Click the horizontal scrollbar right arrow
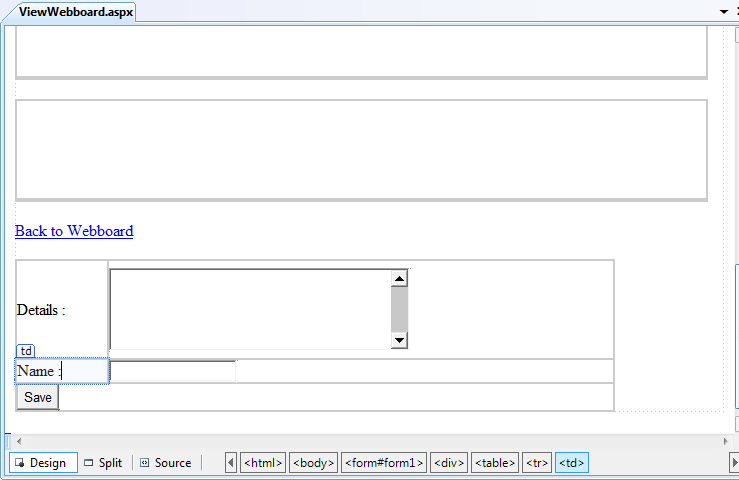 click(725, 441)
